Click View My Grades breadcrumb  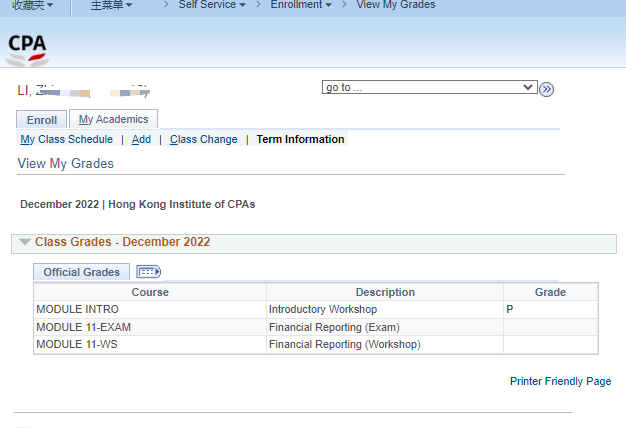coord(396,5)
